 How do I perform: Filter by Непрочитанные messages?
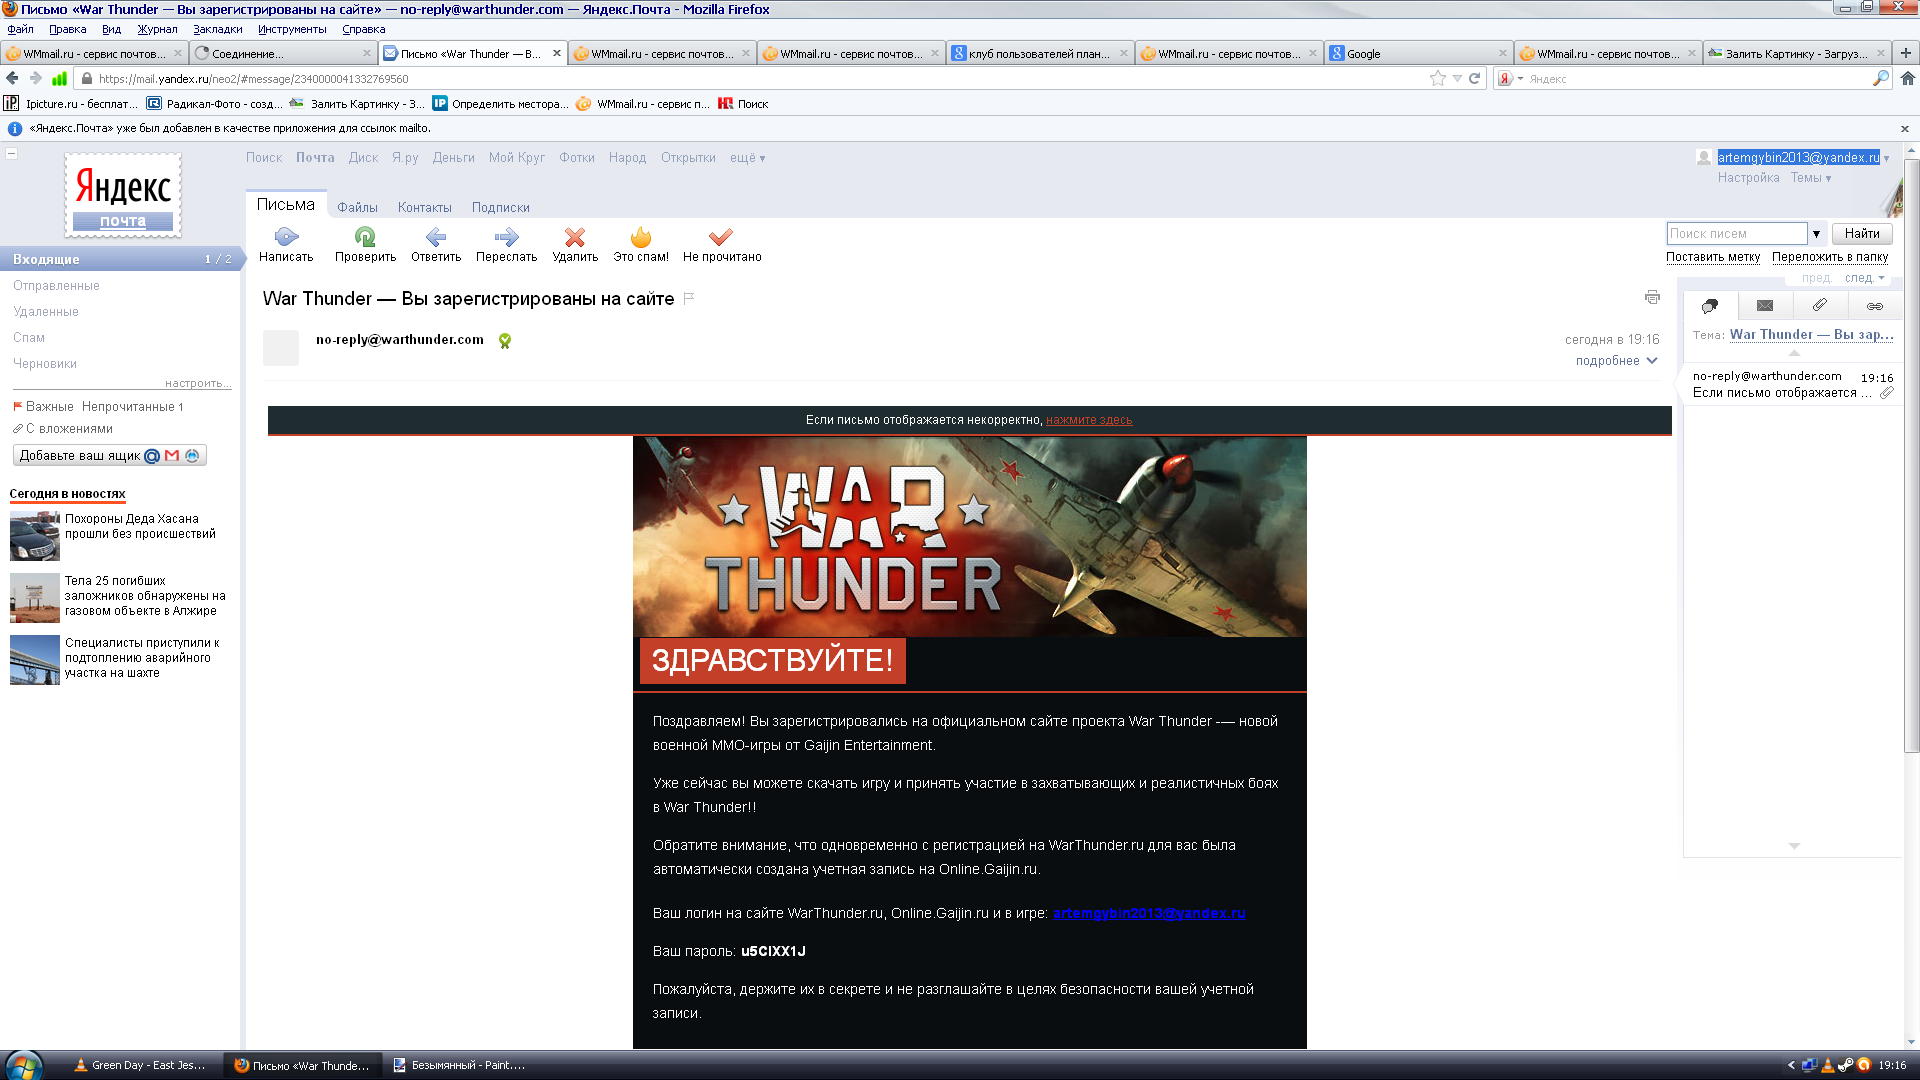(x=132, y=407)
